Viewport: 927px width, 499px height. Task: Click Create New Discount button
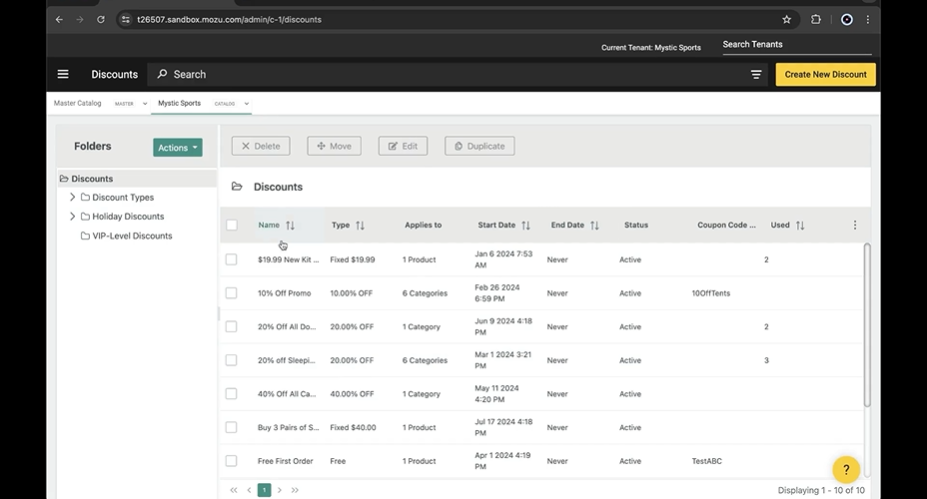coord(825,74)
